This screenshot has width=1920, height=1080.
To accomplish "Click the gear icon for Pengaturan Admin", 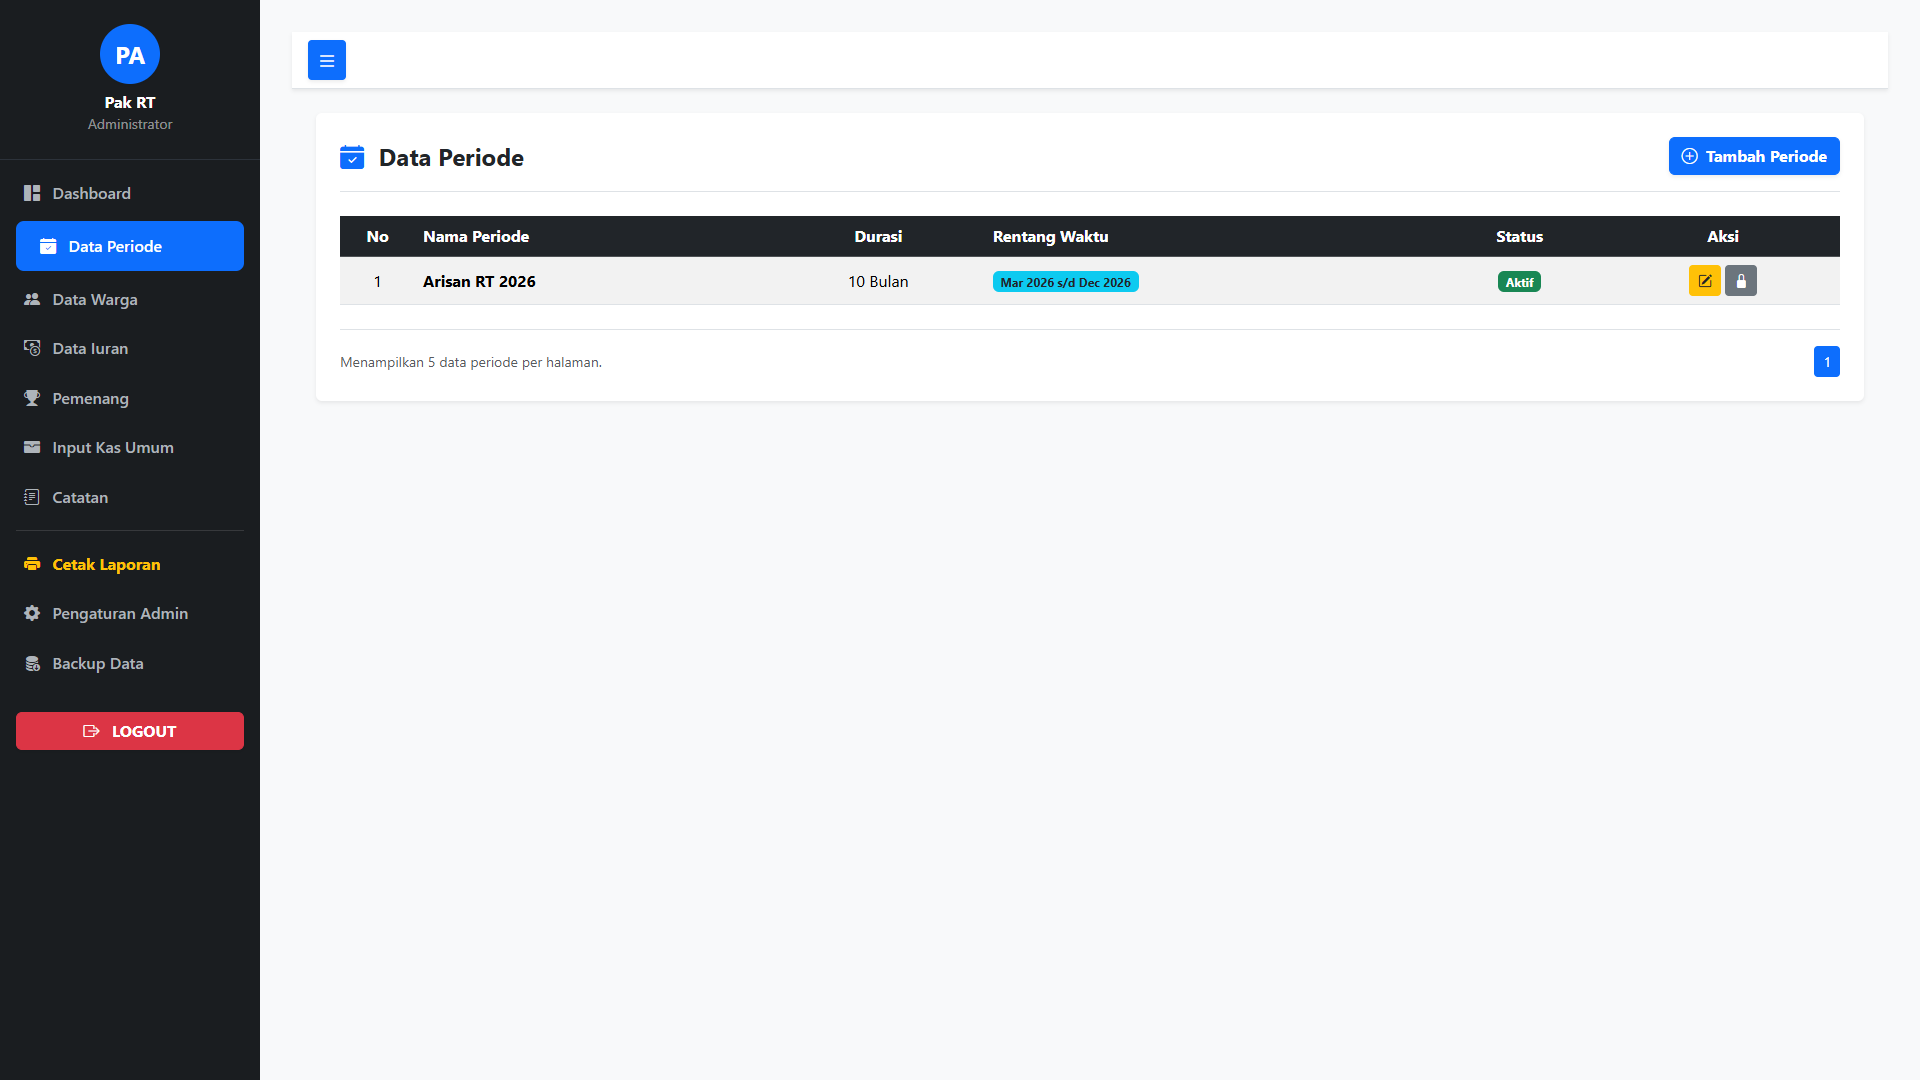I will (32, 613).
